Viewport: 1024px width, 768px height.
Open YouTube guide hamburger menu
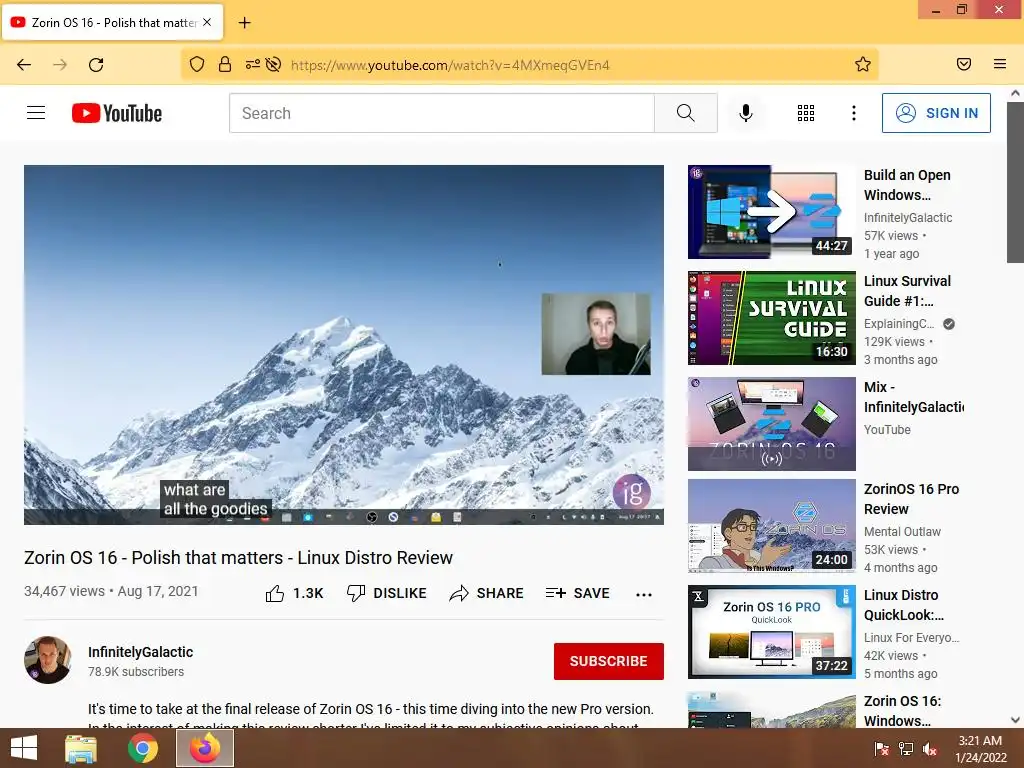pyautogui.click(x=36, y=113)
